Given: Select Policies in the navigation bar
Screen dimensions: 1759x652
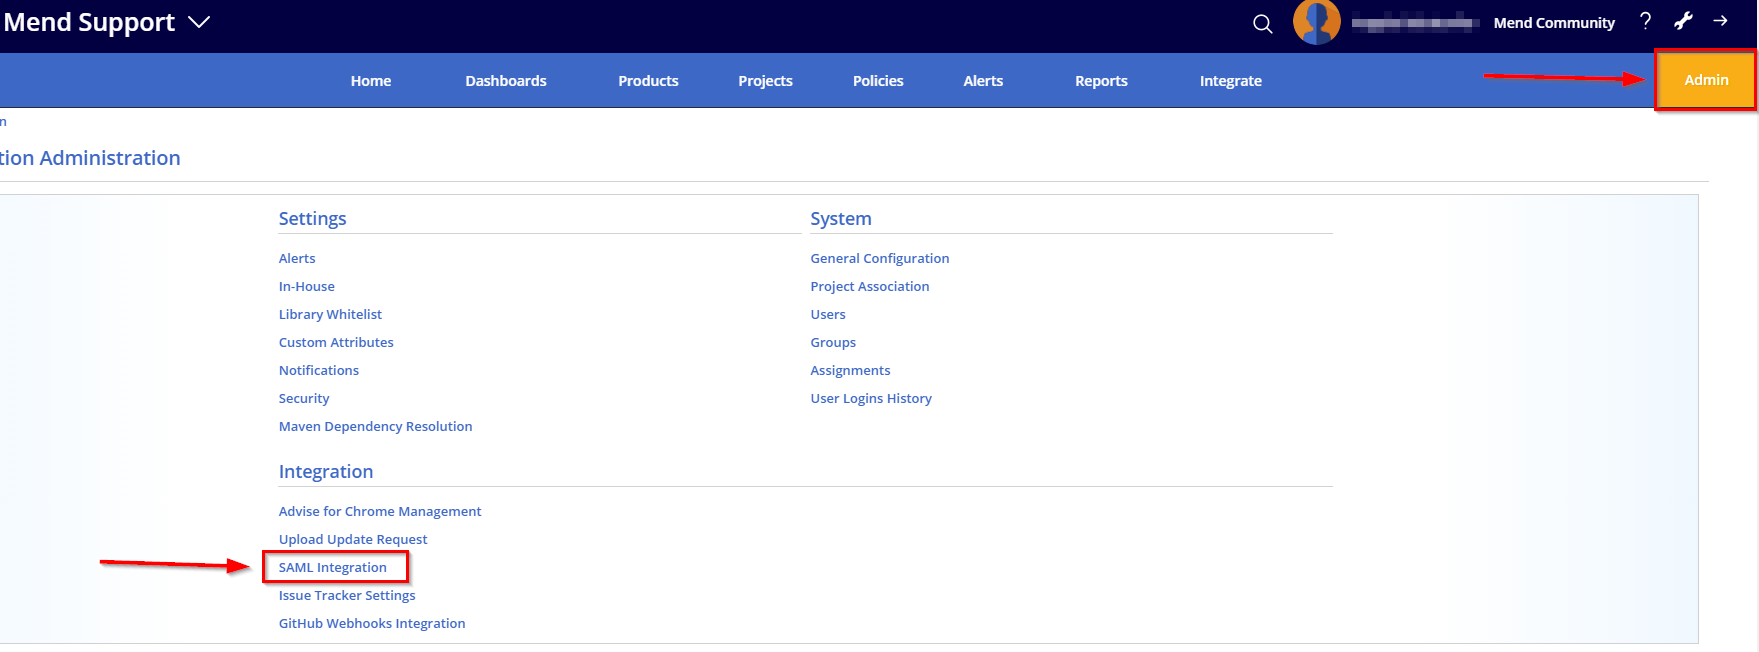Looking at the screenshot, I should tap(877, 81).
